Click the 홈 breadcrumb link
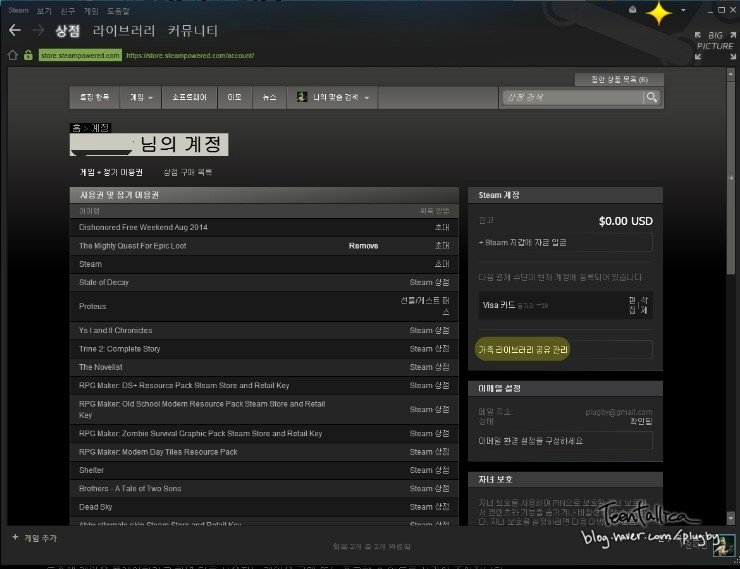 click(76, 128)
